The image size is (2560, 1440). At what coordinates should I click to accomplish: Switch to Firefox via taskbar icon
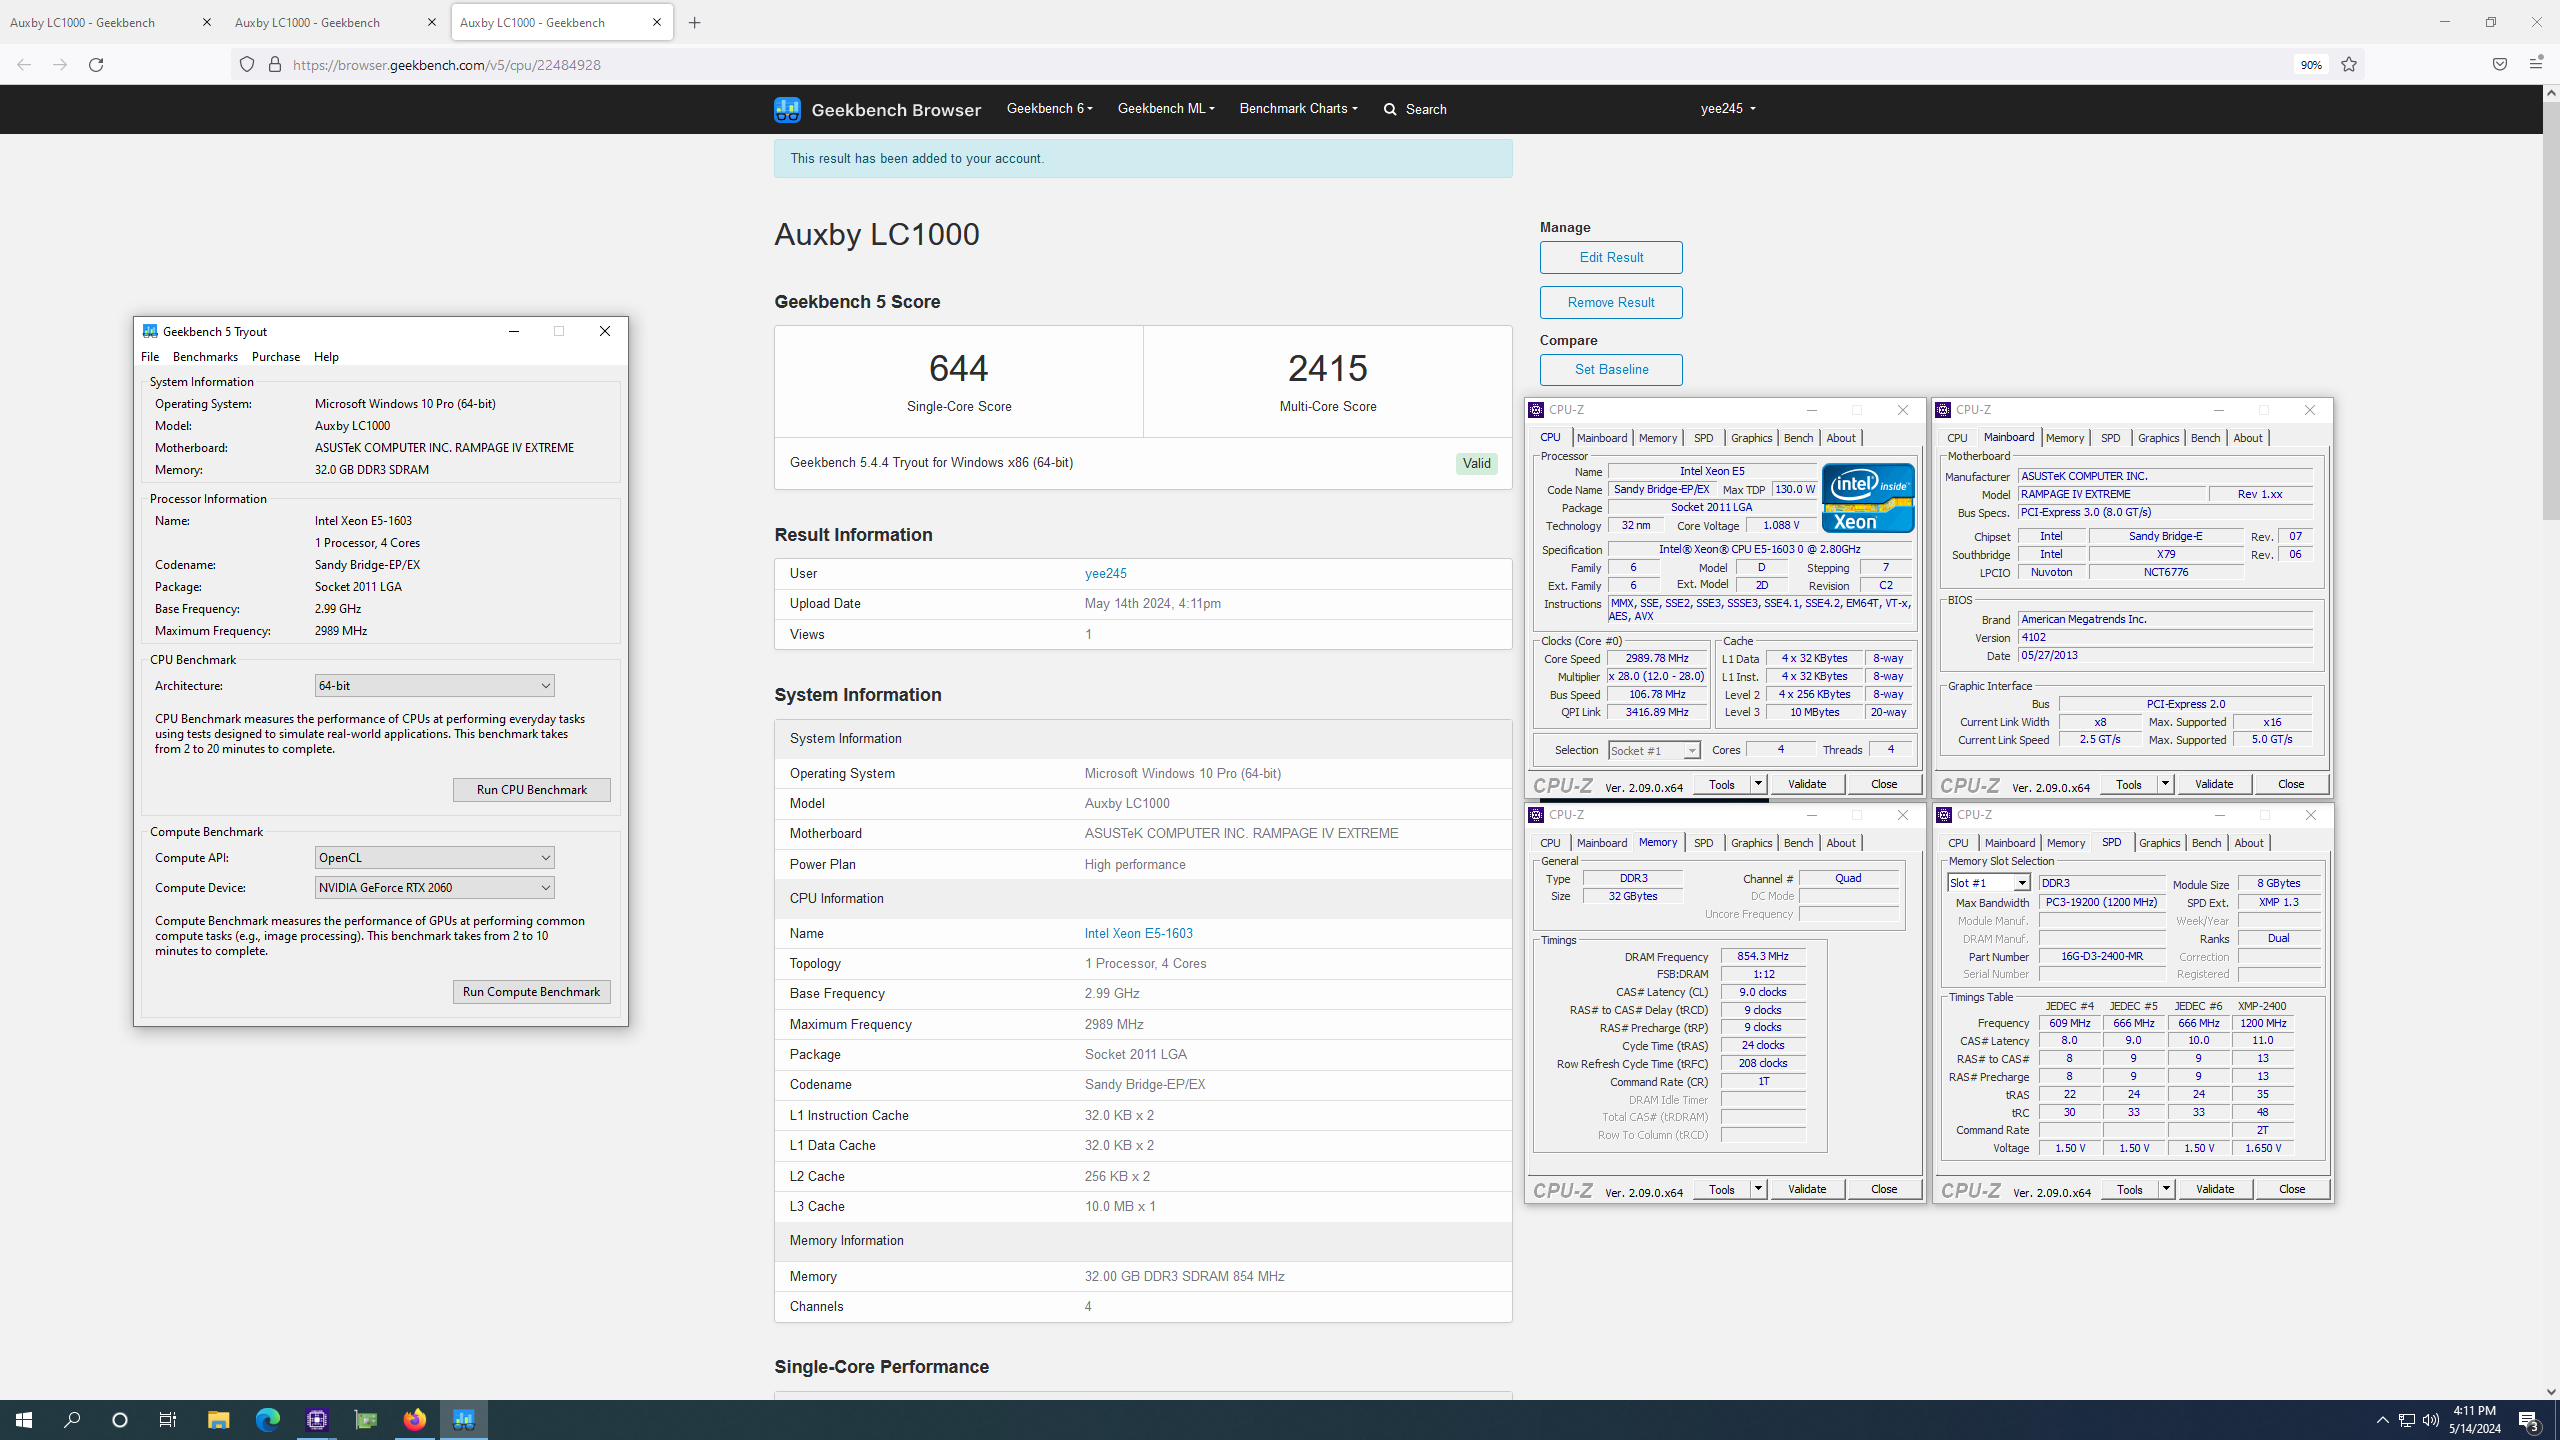tap(414, 1420)
